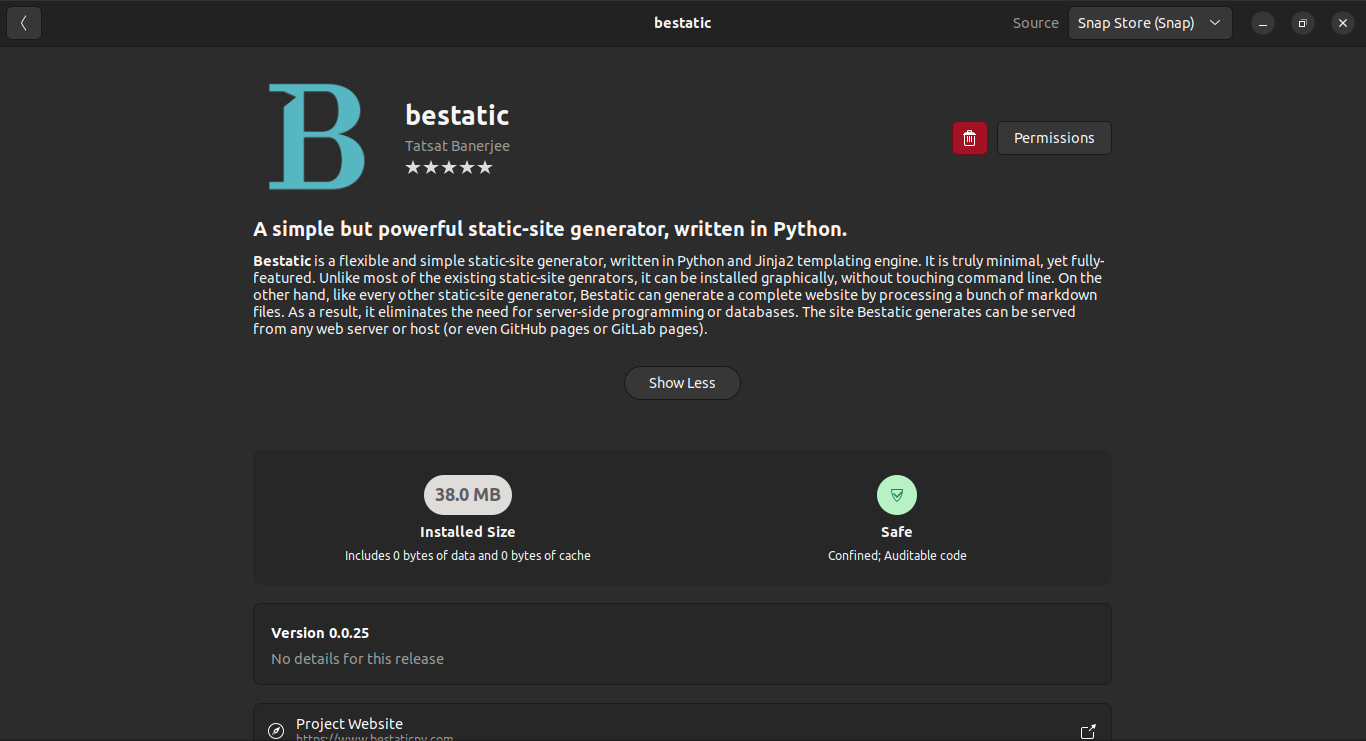The image size is (1366, 741).
Task: Click the five-star rating
Action: (449, 168)
